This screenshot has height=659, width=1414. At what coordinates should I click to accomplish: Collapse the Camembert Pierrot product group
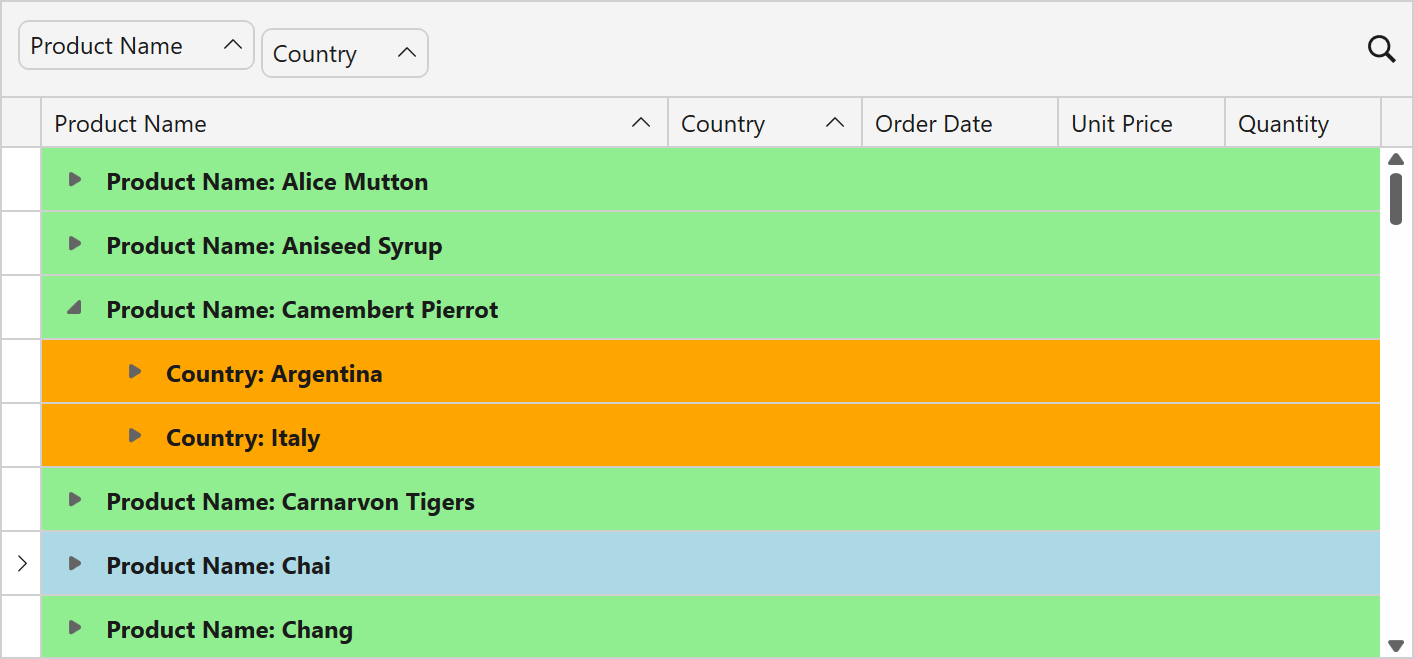pos(74,309)
